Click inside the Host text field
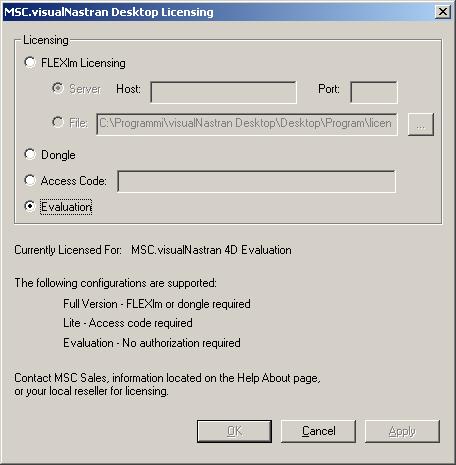Image resolution: width=456 pixels, height=465 pixels. (223, 92)
